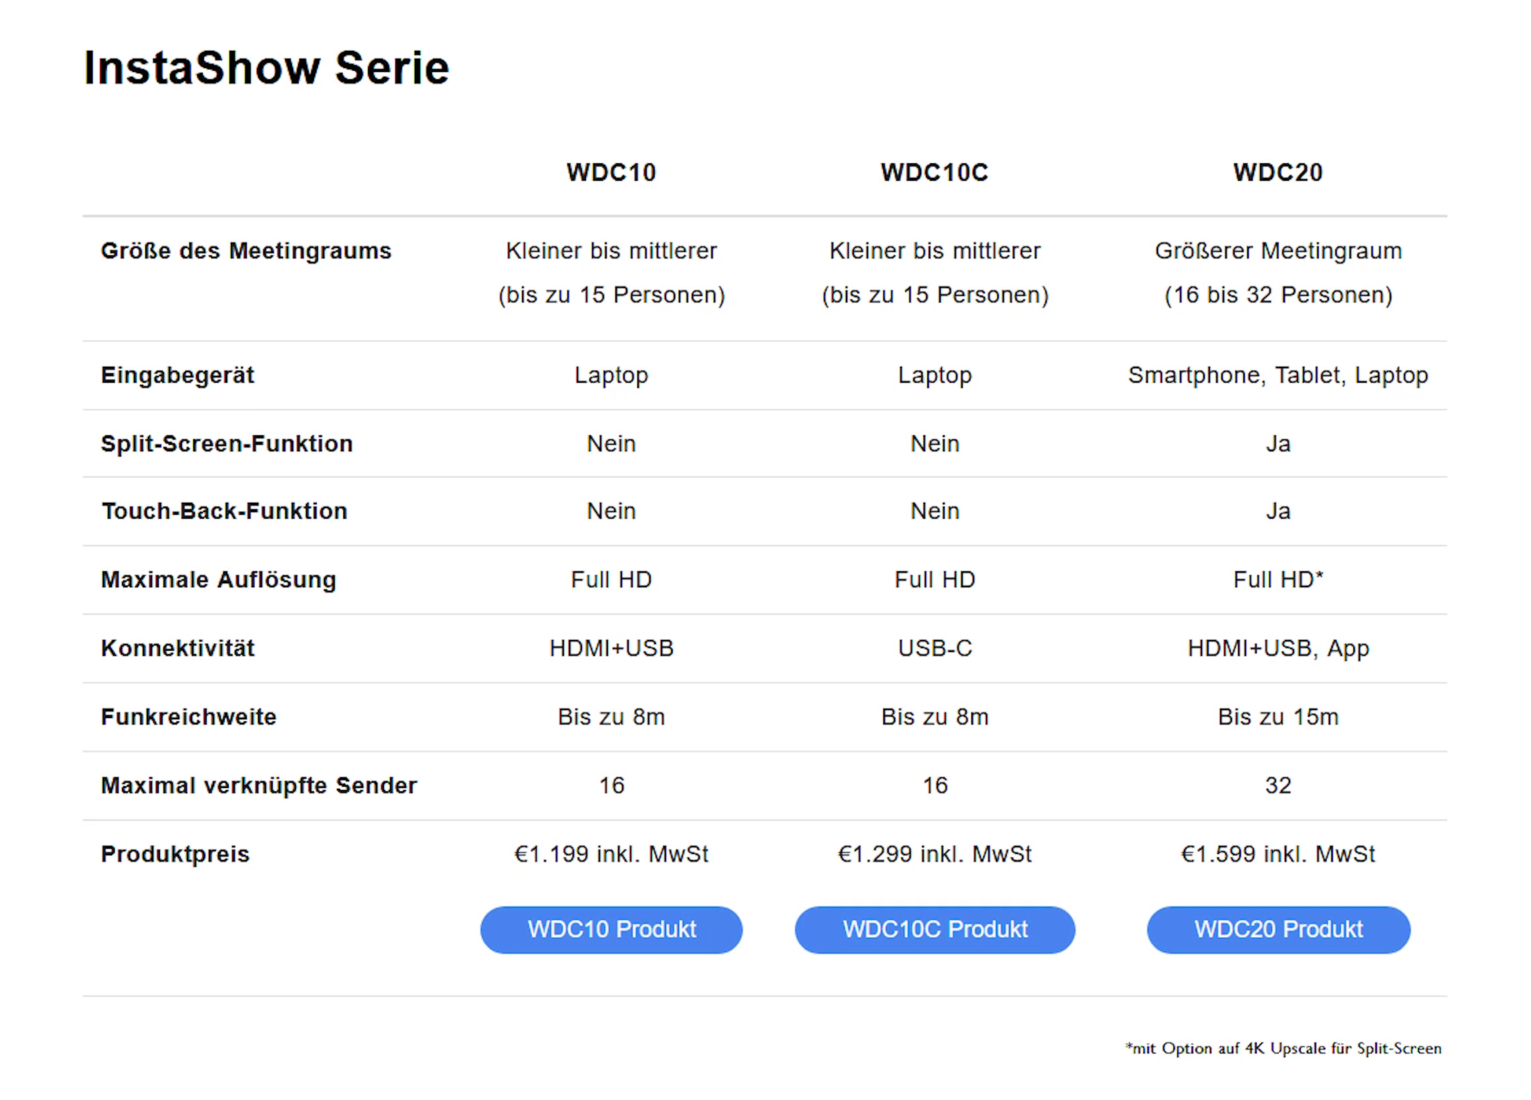Click the InstaShow Serie heading
The width and height of the screenshot is (1531, 1100).
(266, 68)
